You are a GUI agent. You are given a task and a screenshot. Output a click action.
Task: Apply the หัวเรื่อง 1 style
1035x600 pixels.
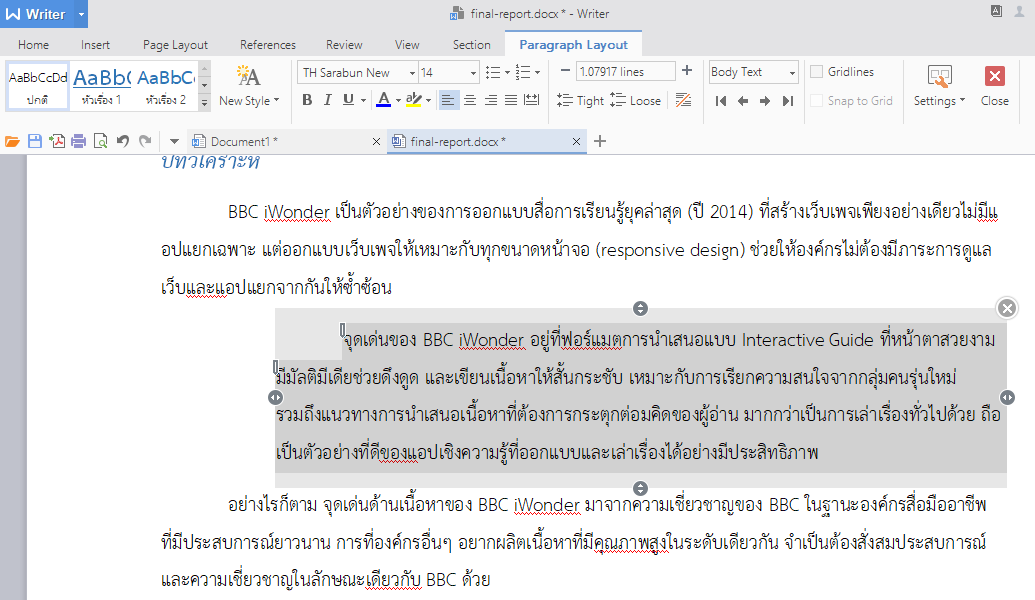point(101,86)
